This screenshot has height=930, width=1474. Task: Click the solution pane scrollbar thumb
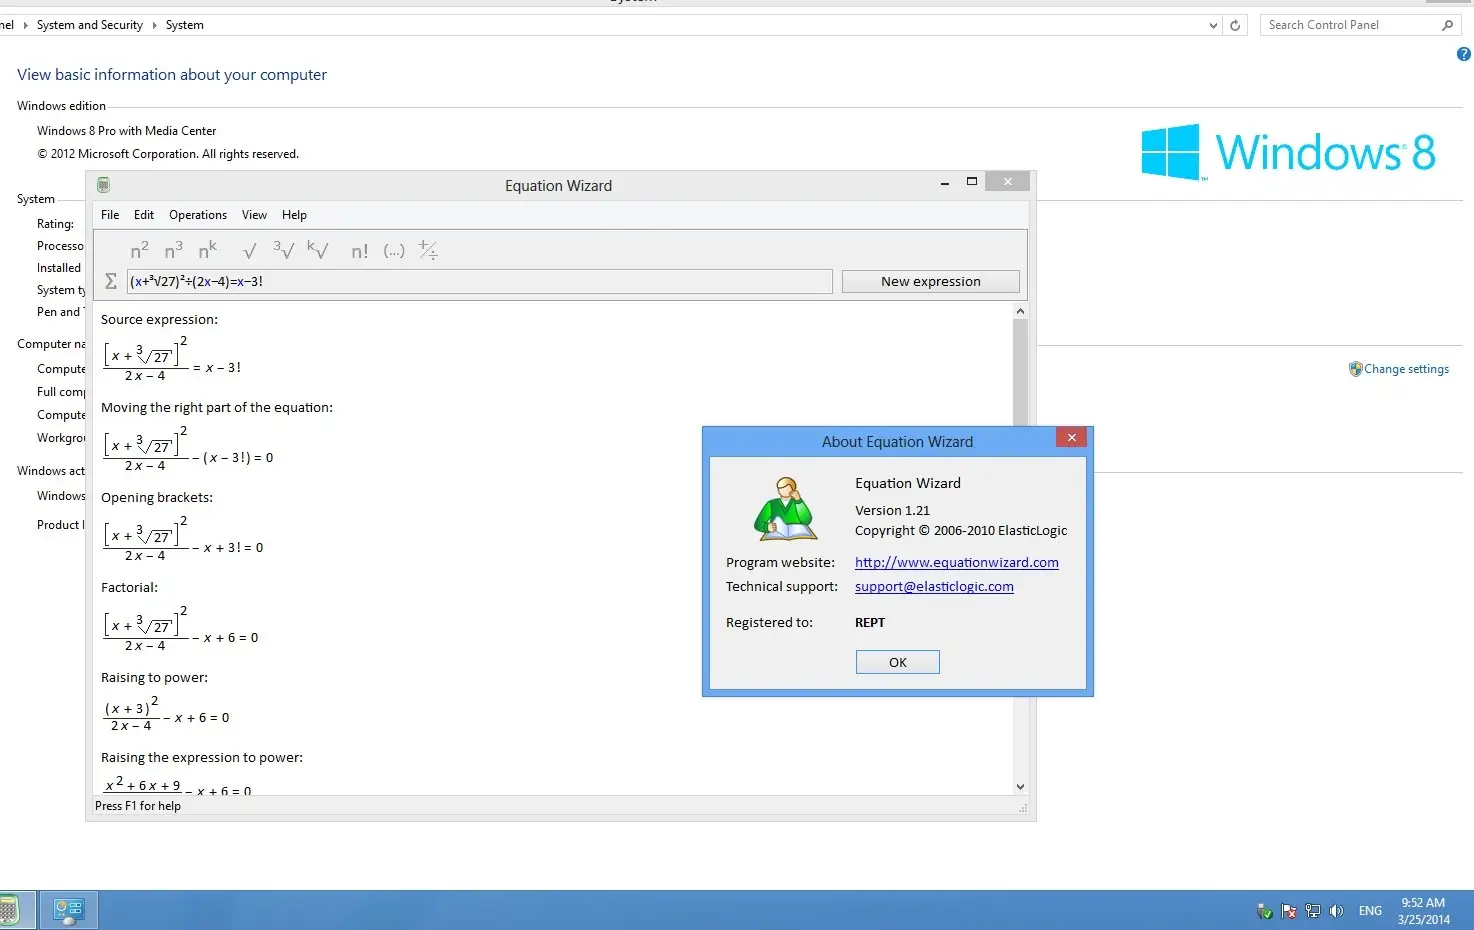click(1020, 373)
